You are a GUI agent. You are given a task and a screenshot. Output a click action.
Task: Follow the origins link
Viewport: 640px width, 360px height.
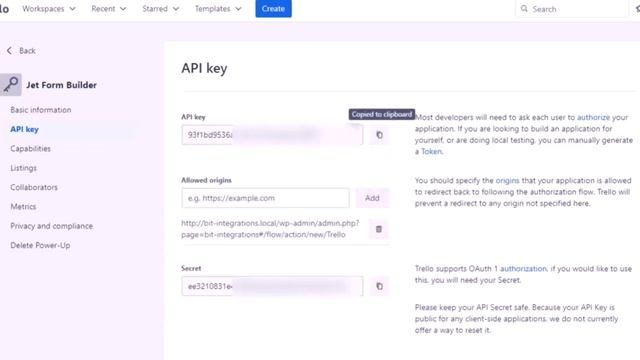pos(507,180)
